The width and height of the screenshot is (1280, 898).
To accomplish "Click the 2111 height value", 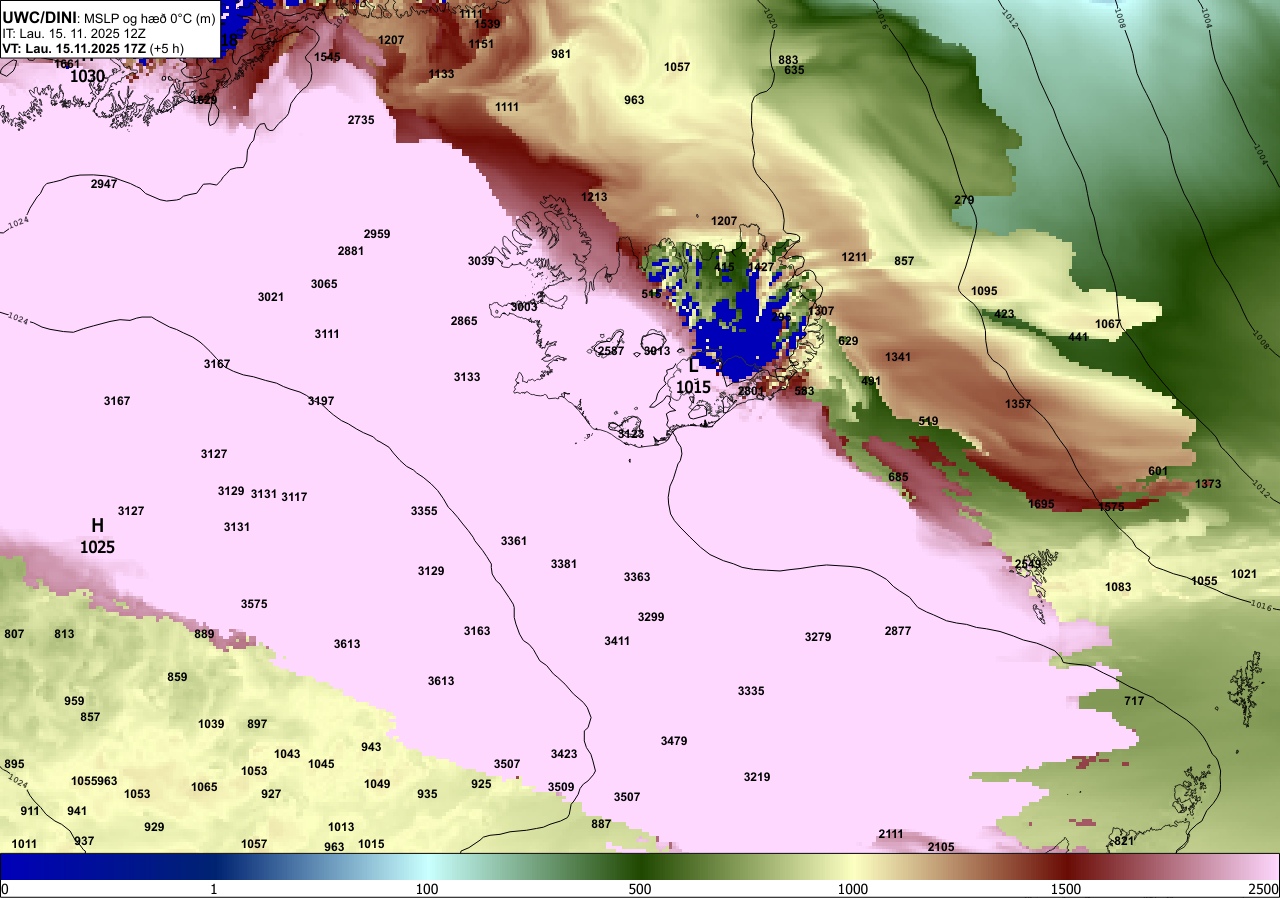I will pyautogui.click(x=891, y=834).
